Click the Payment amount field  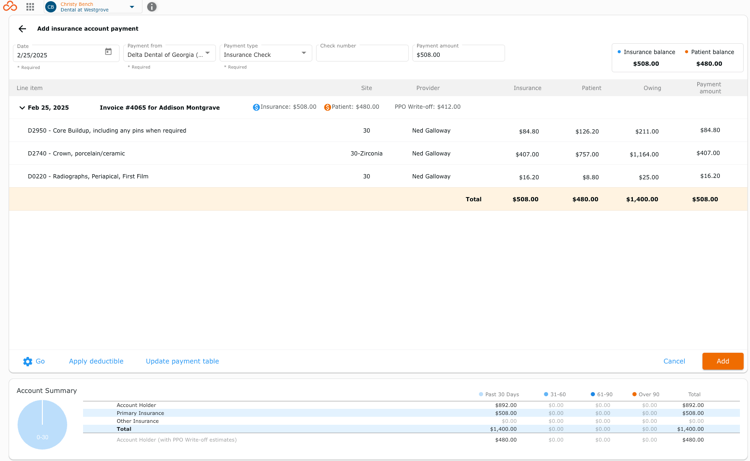pos(458,53)
